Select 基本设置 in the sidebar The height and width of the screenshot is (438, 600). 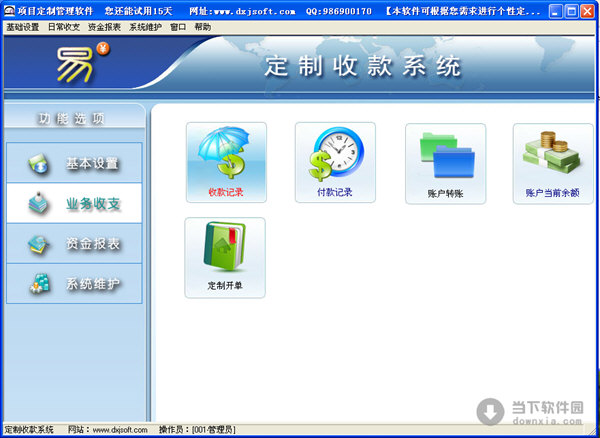point(75,163)
